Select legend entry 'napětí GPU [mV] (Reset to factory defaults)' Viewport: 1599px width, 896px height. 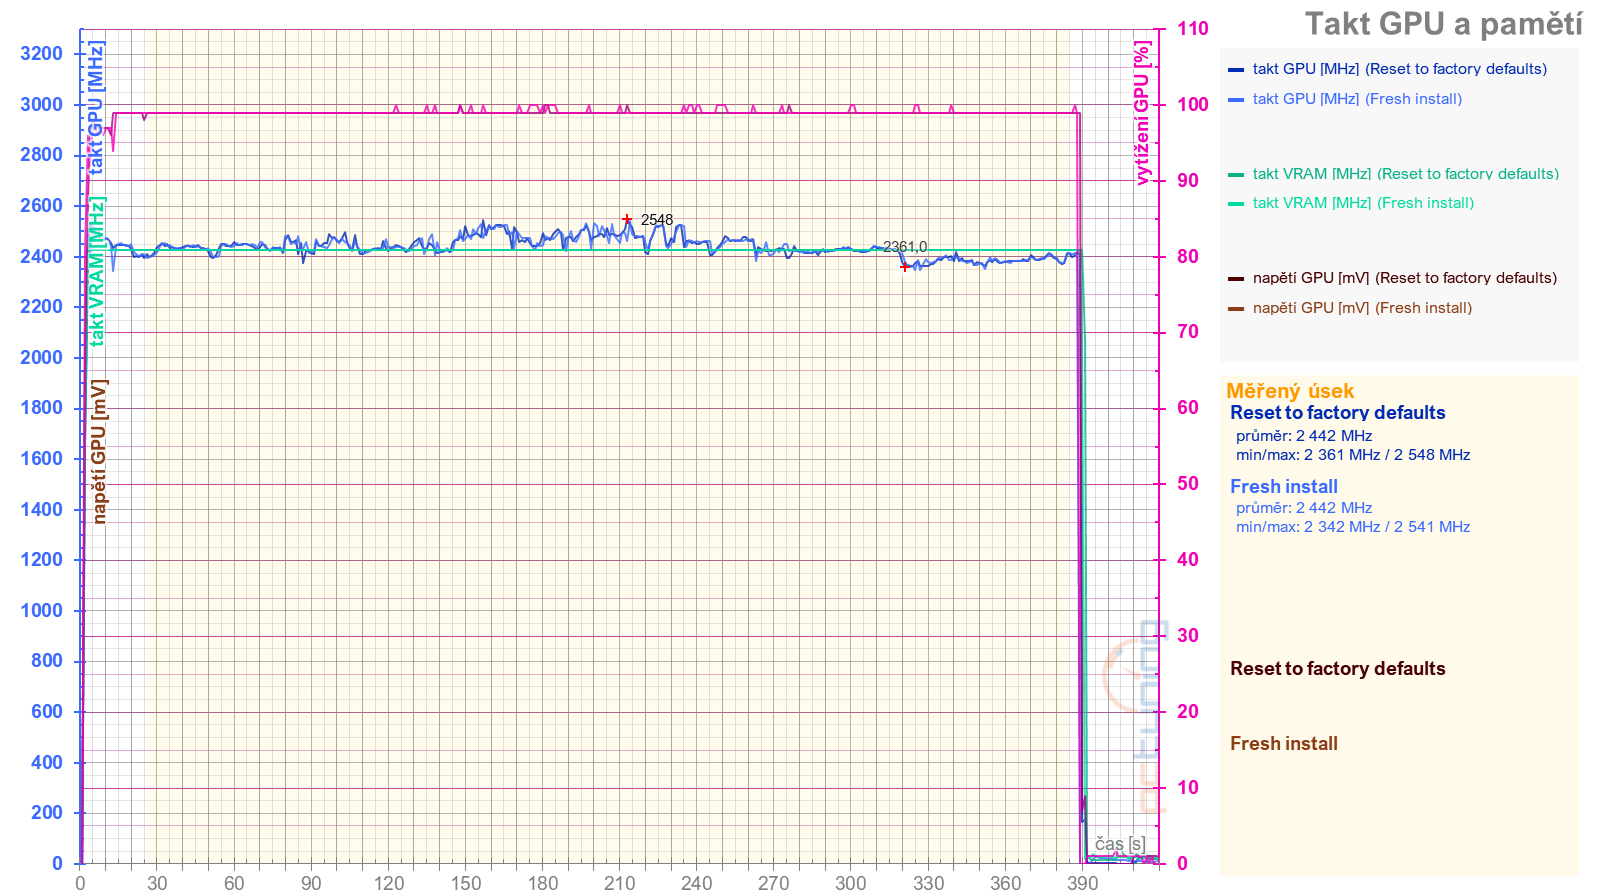[x=1404, y=278]
